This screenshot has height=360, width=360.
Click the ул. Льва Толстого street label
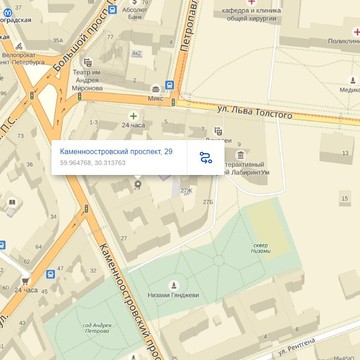pos(255,112)
